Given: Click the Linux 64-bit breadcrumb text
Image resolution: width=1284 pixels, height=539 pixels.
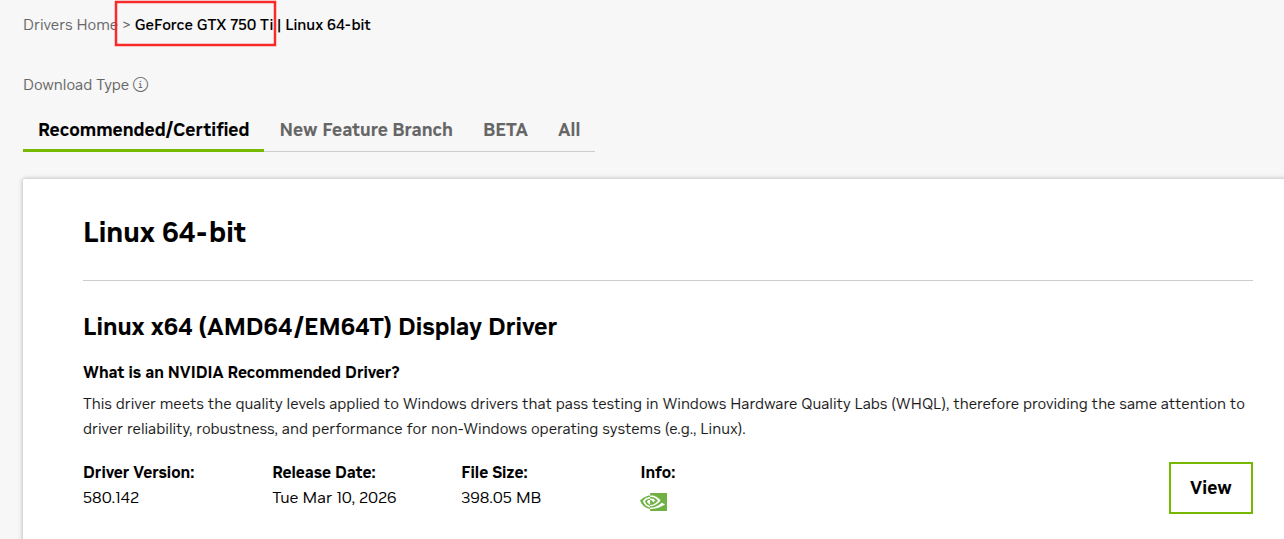Looking at the screenshot, I should 328,25.
